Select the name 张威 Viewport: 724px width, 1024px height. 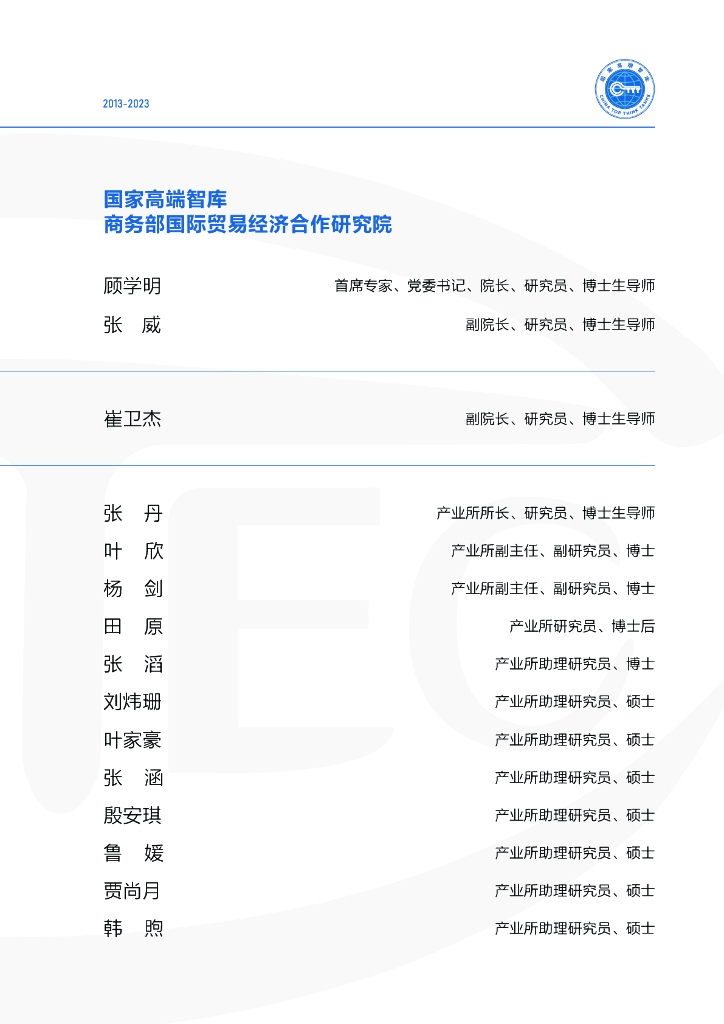[133, 325]
